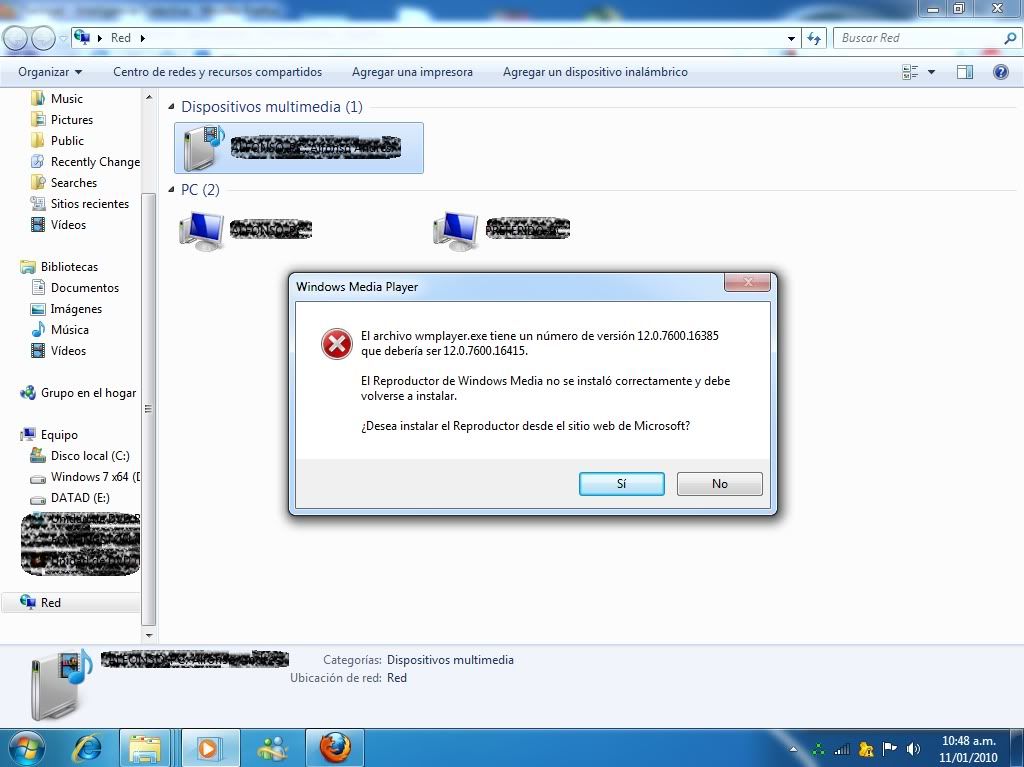Click the Windows Explorer taskbar button
The image size is (1024, 767).
coord(144,748)
